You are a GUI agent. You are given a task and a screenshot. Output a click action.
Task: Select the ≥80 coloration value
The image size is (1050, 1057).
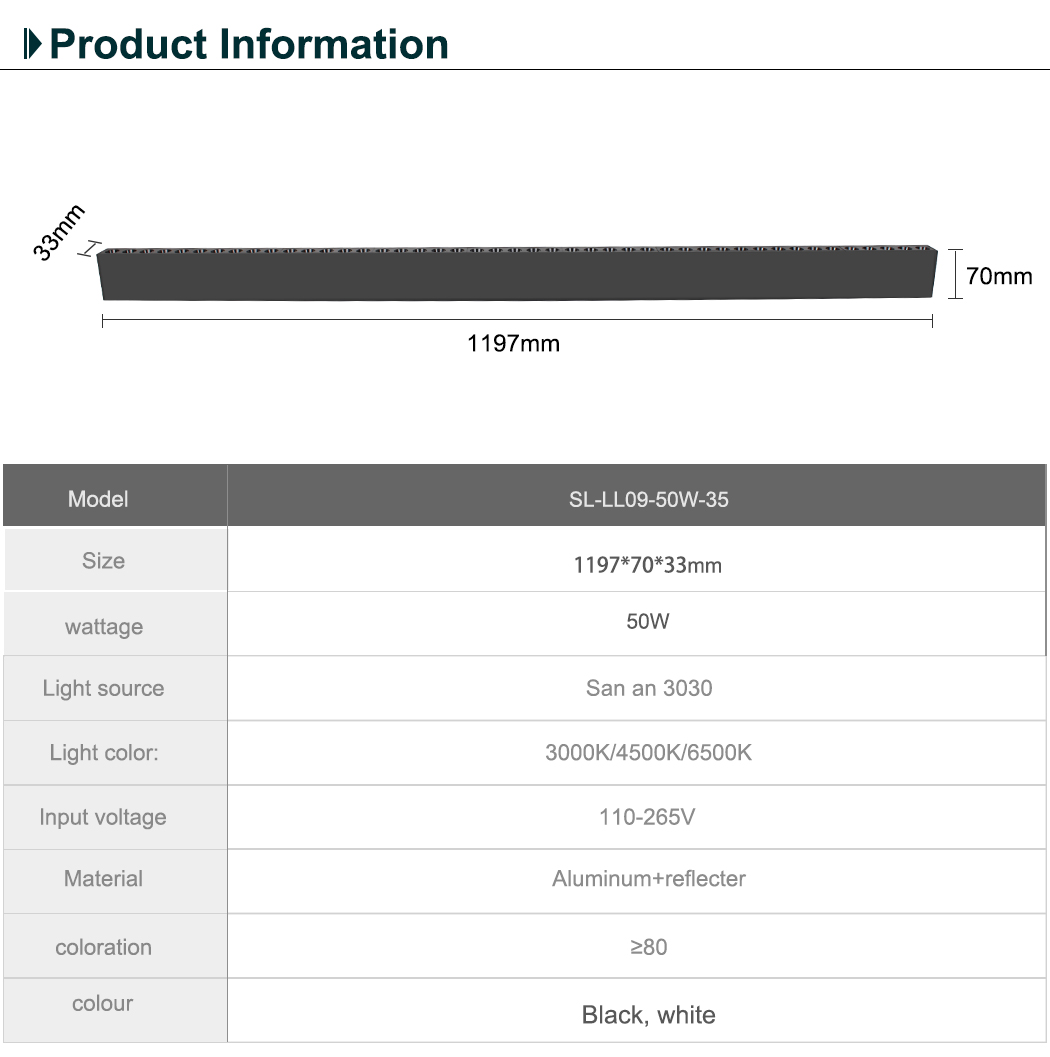[649, 947]
